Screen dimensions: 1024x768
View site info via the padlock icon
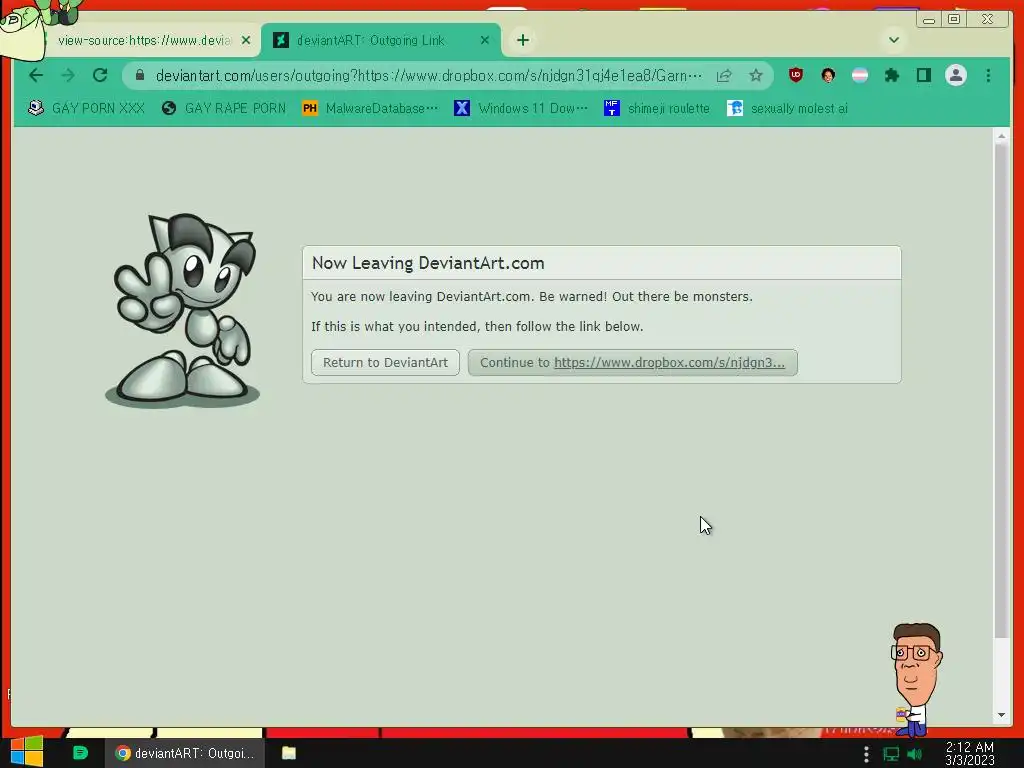coord(139,76)
